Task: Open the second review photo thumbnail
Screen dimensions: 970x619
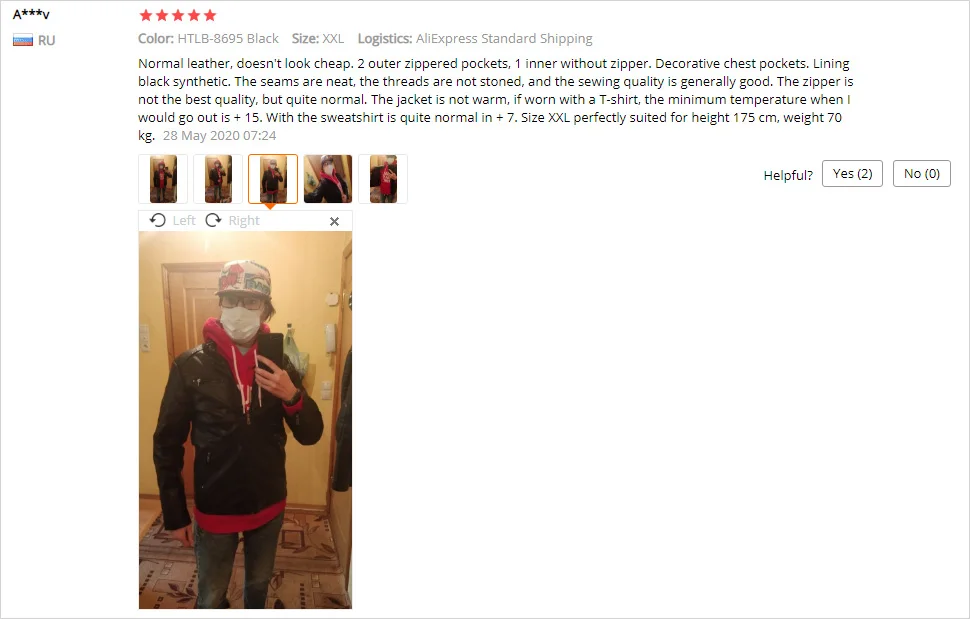Action: tap(218, 179)
